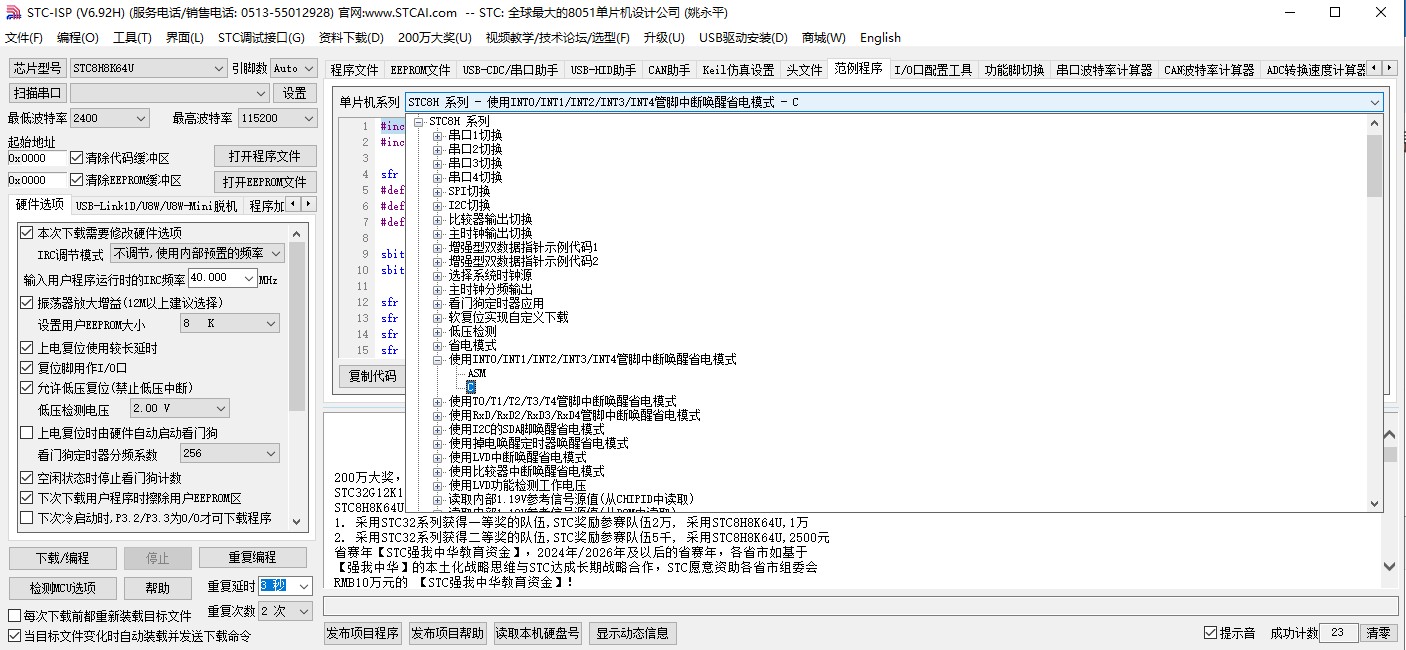Select the ASM item in the tree

click(476, 373)
